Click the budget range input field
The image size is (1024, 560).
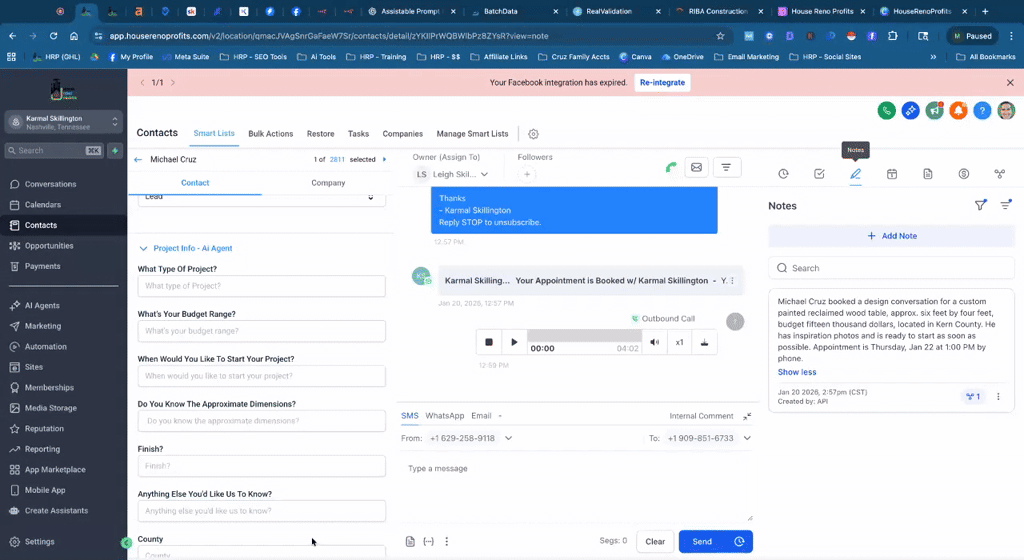pyautogui.click(x=261, y=331)
